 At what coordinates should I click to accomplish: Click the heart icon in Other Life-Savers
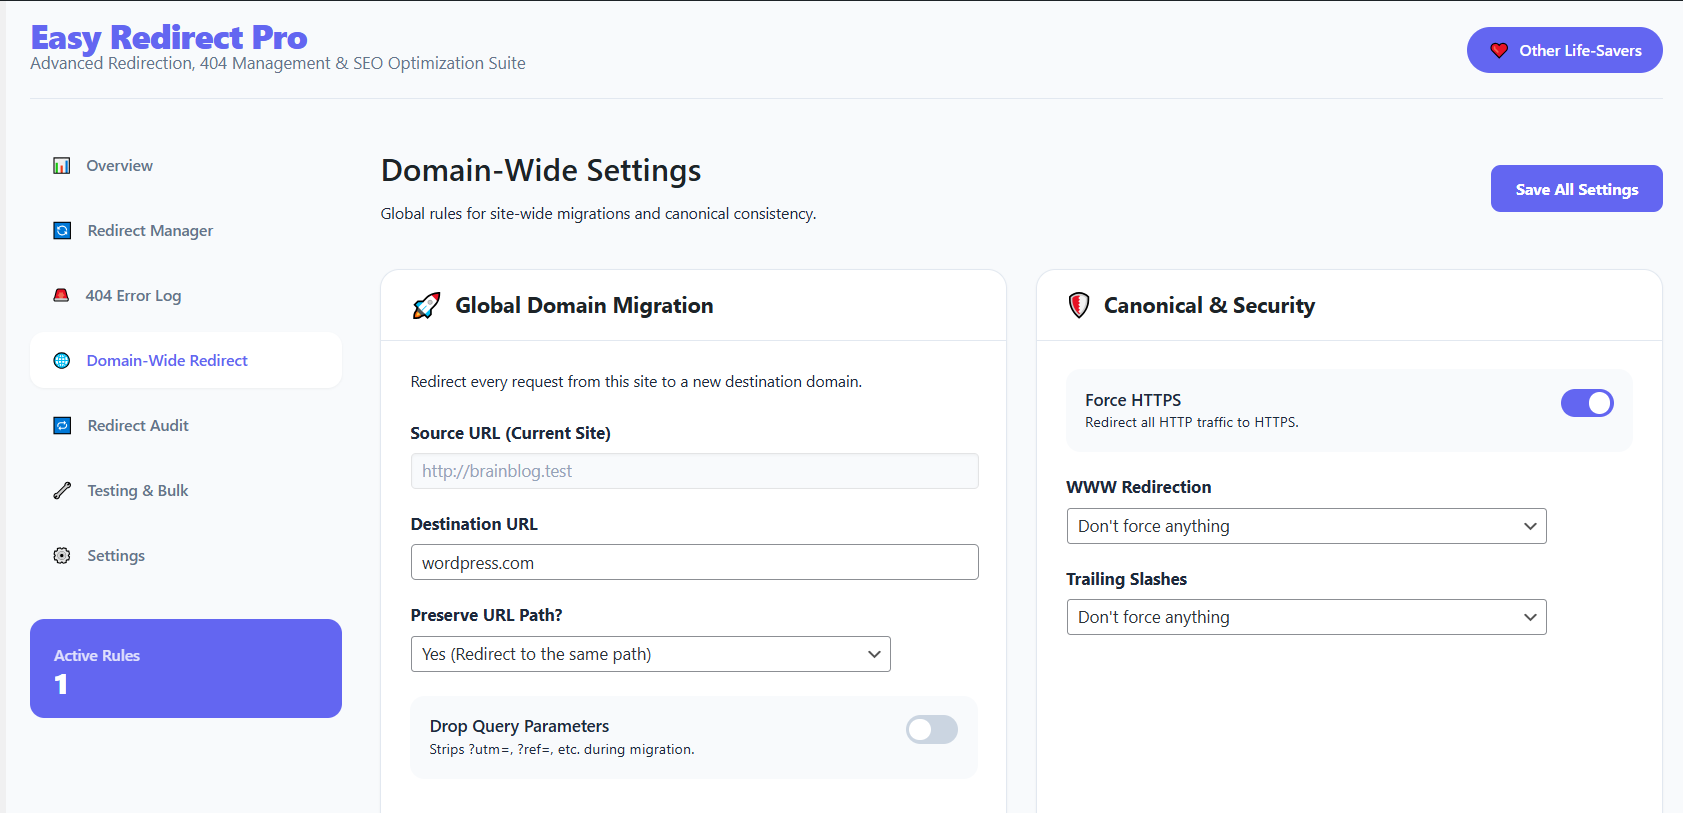(1499, 51)
